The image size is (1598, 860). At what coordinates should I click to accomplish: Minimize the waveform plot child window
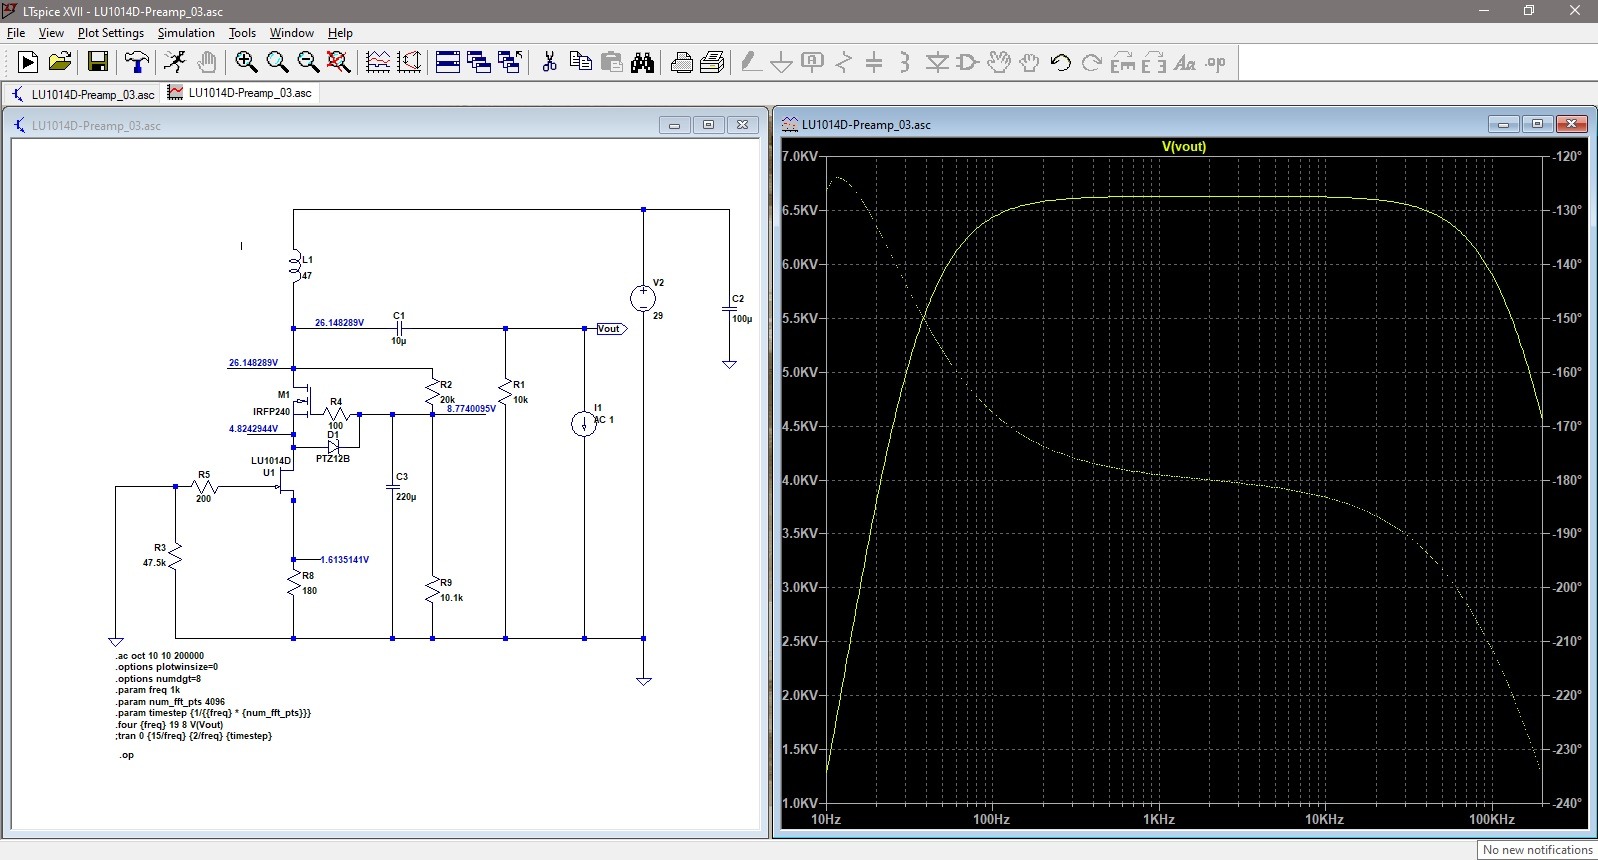pyautogui.click(x=1503, y=124)
